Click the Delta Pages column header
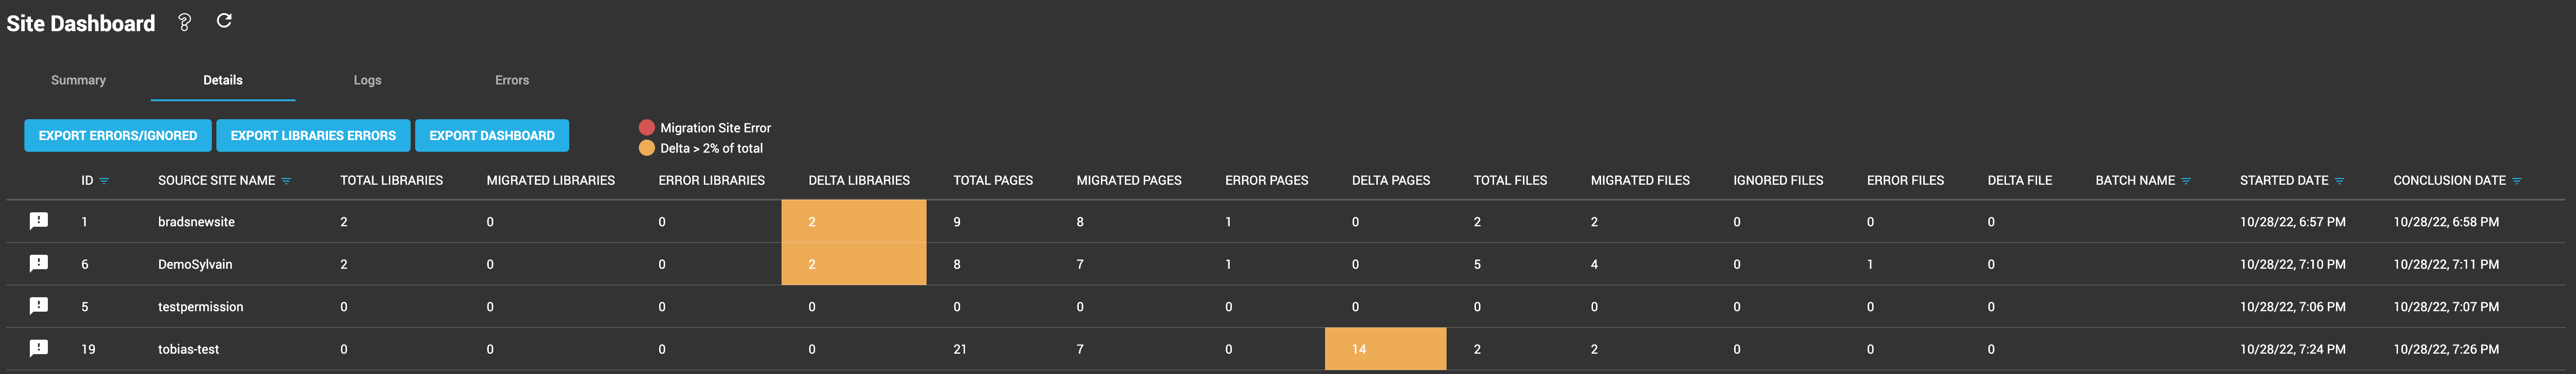2576x374 pixels. tap(1391, 181)
